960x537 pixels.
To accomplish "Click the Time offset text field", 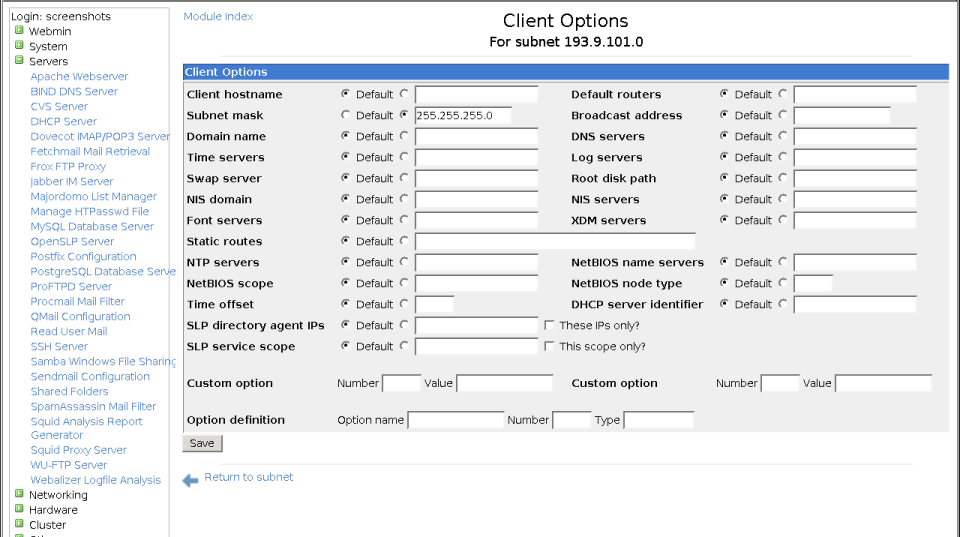I will (434, 304).
